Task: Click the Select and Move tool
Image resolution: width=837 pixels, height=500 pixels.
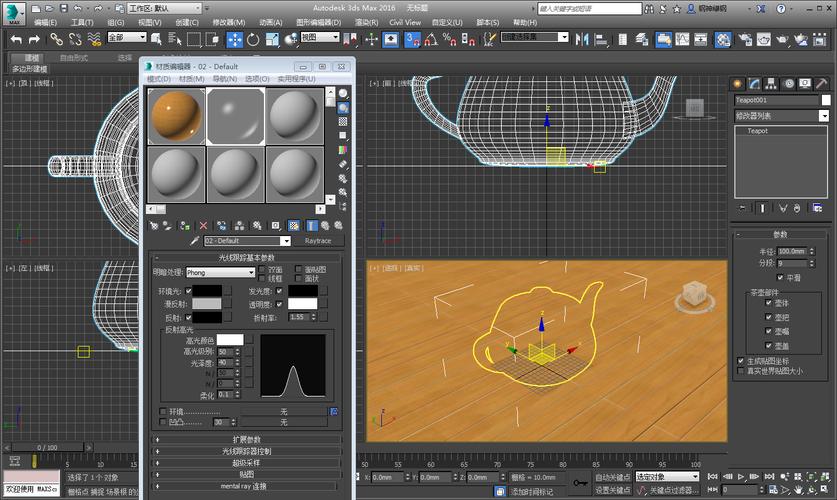Action: [x=235, y=39]
